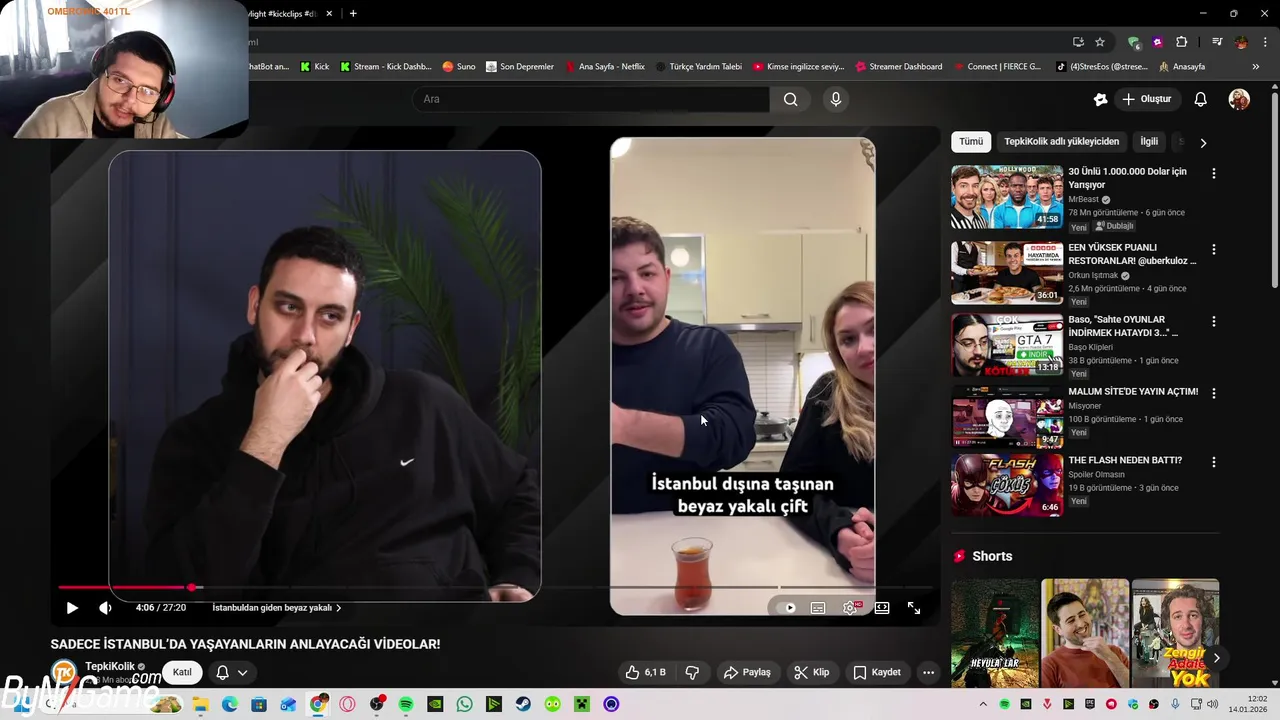
Task: Start voice search with microphone icon
Action: (836, 99)
